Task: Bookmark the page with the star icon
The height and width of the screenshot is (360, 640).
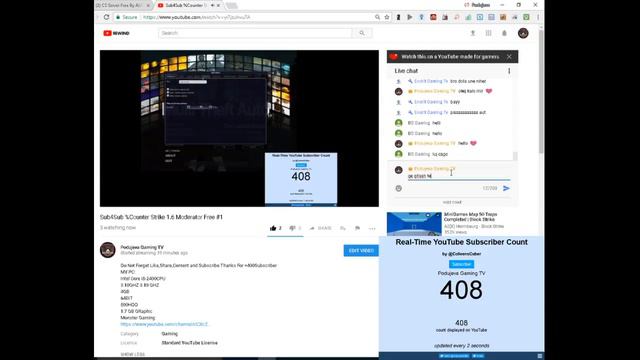Action: (x=387, y=17)
